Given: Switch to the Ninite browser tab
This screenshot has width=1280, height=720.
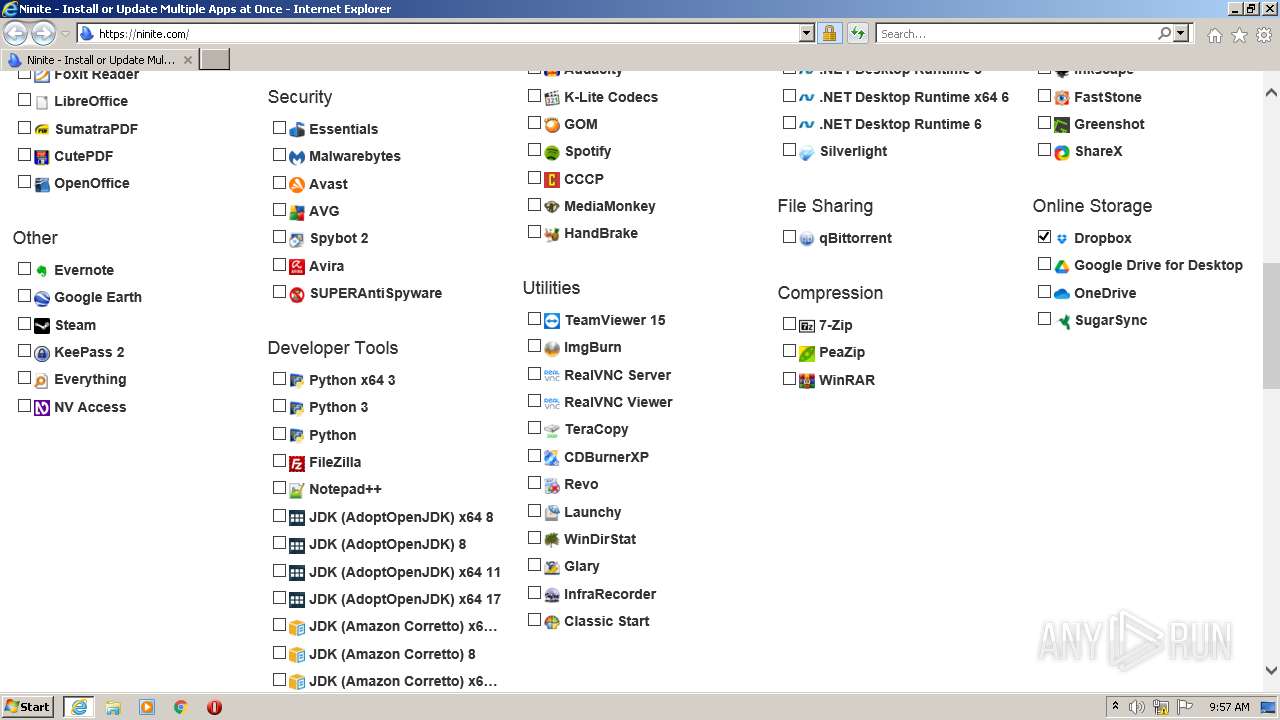Looking at the screenshot, I should [x=100, y=60].
